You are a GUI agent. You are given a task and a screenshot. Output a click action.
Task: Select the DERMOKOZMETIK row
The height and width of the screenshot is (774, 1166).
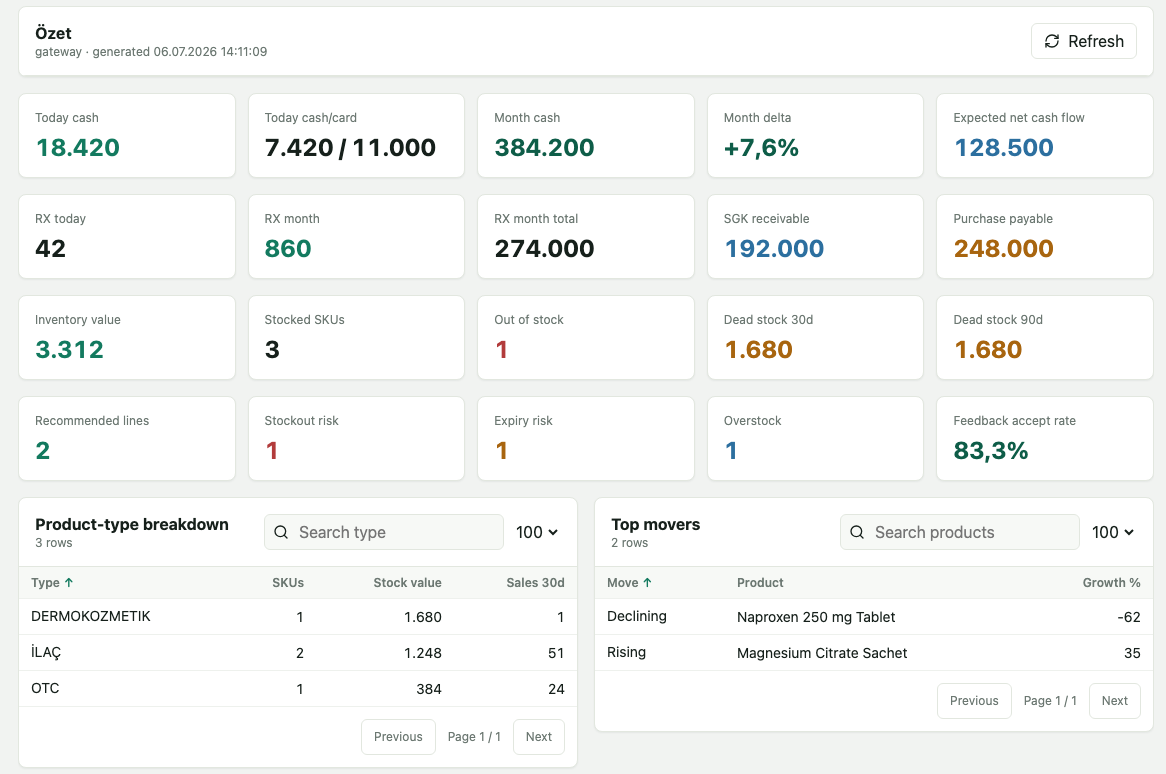297,616
